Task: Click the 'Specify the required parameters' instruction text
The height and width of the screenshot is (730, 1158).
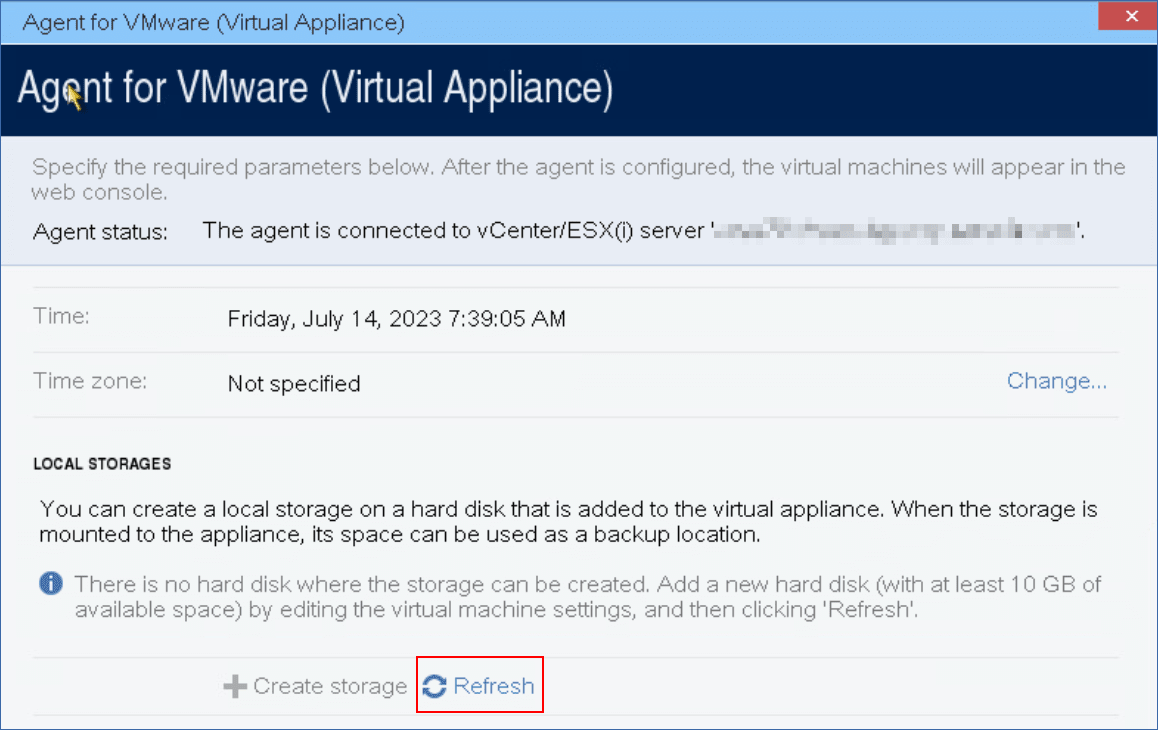Action: point(578,180)
